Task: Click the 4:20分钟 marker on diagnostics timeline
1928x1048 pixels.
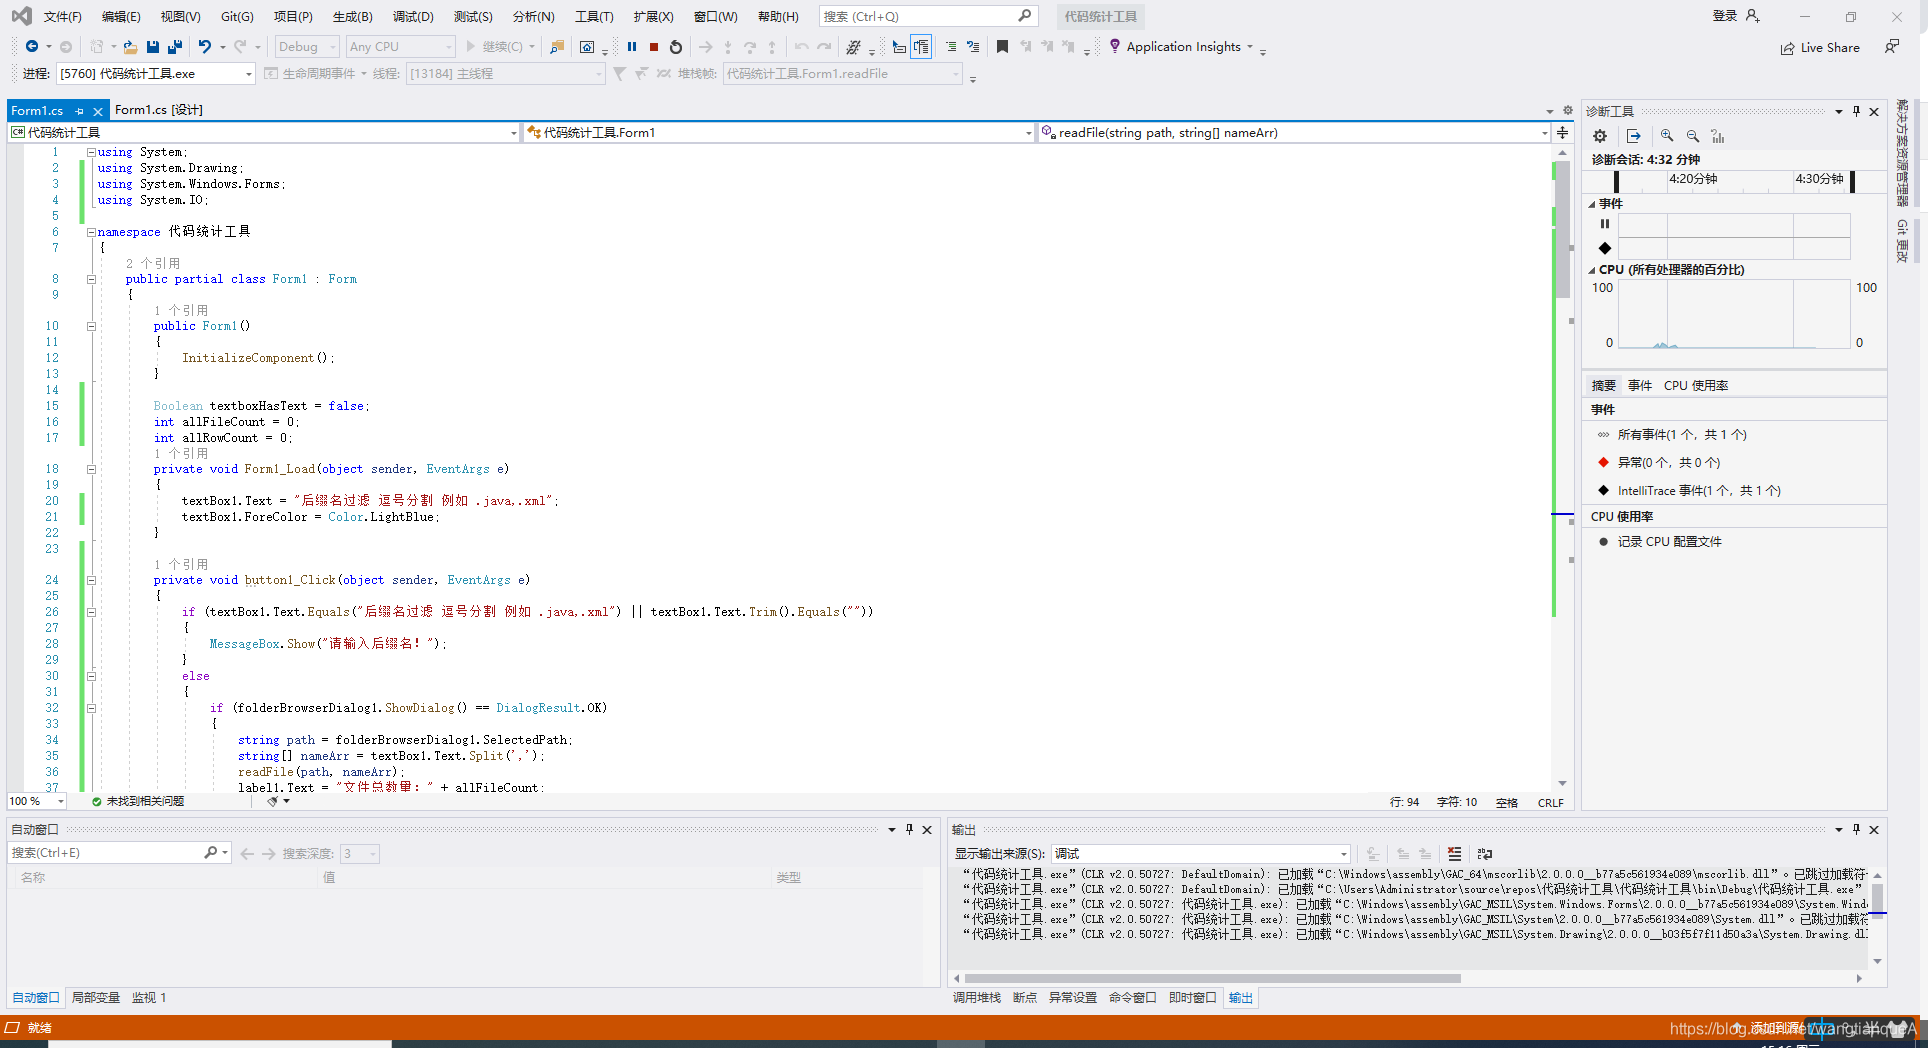Action: [x=1693, y=179]
